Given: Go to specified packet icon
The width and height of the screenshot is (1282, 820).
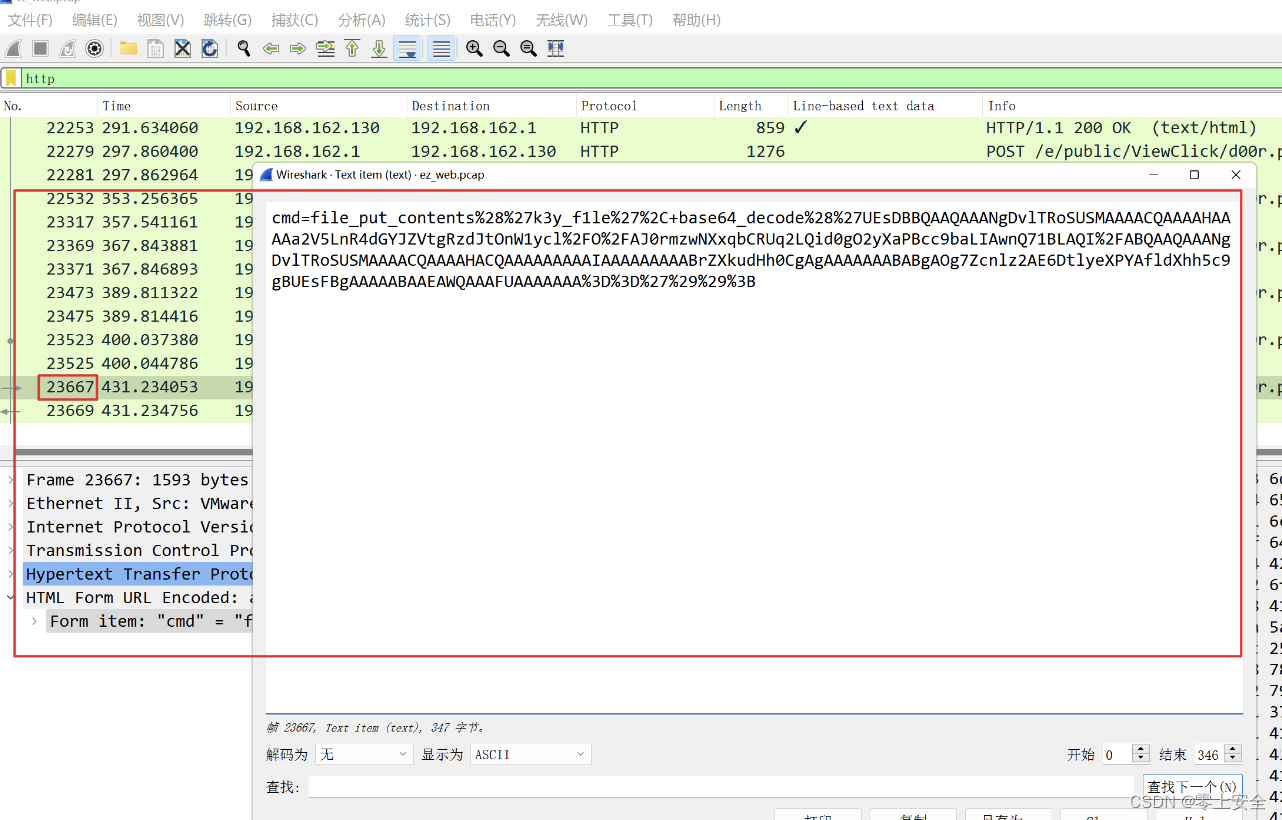Looking at the screenshot, I should point(325,48).
